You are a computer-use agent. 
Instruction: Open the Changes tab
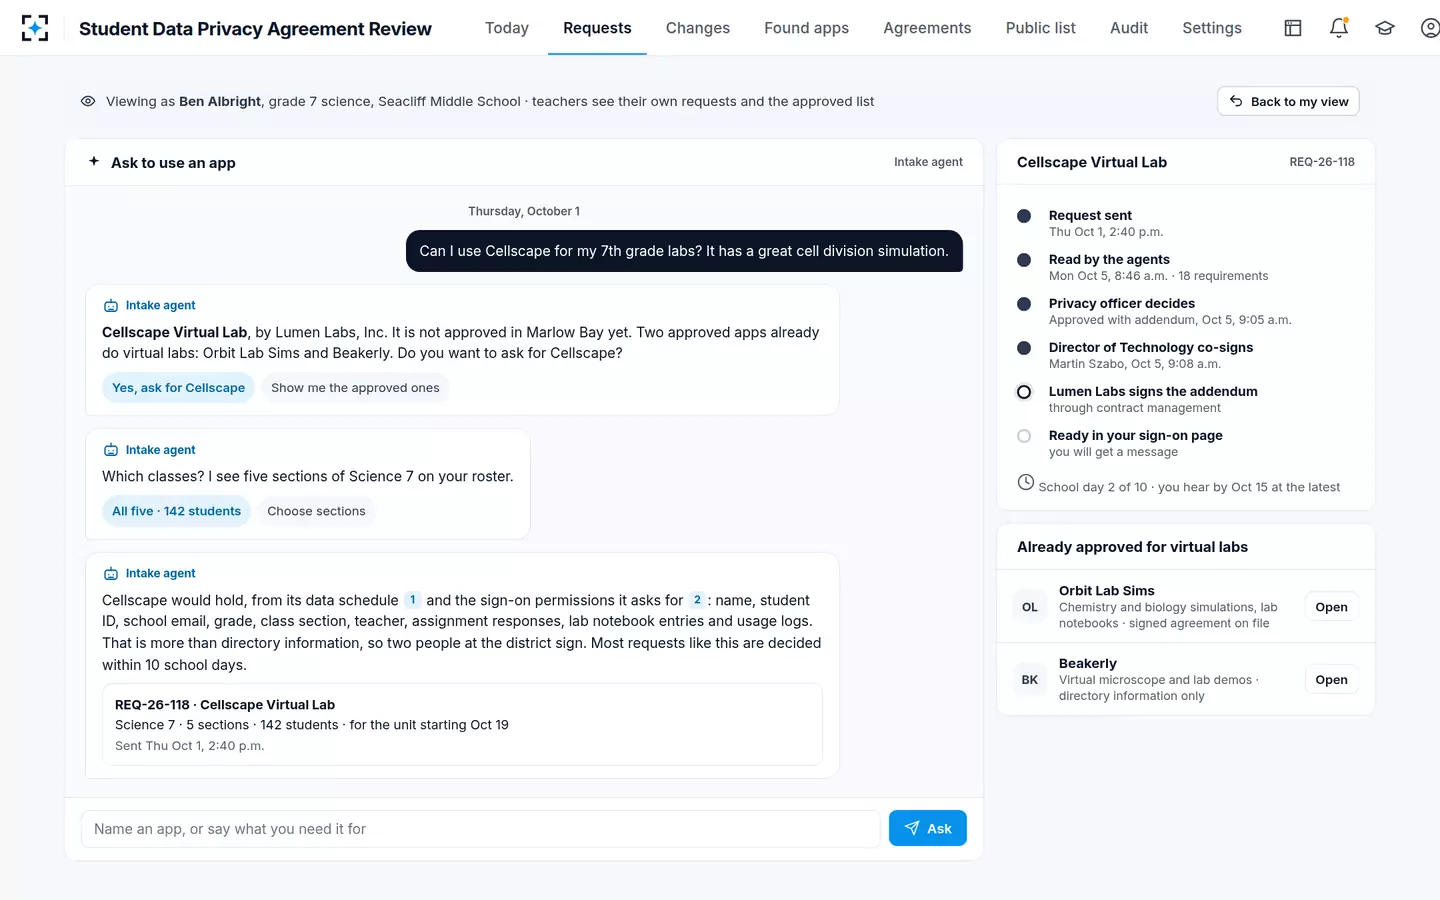698,28
